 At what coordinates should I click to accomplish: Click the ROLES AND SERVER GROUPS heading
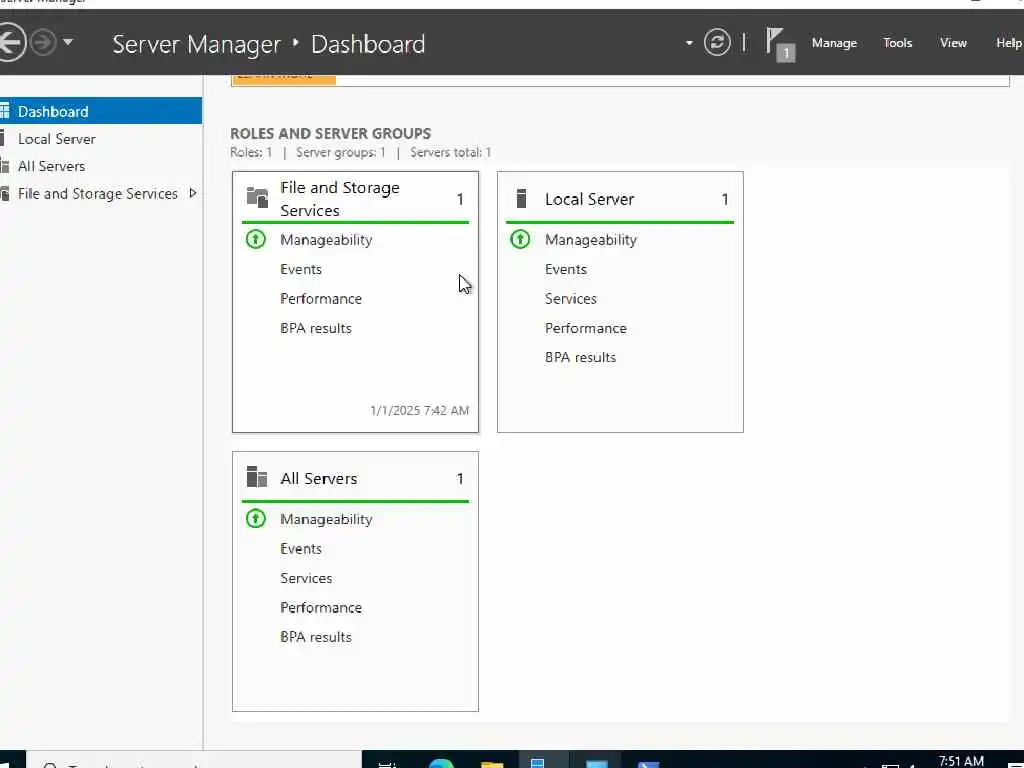(x=330, y=133)
